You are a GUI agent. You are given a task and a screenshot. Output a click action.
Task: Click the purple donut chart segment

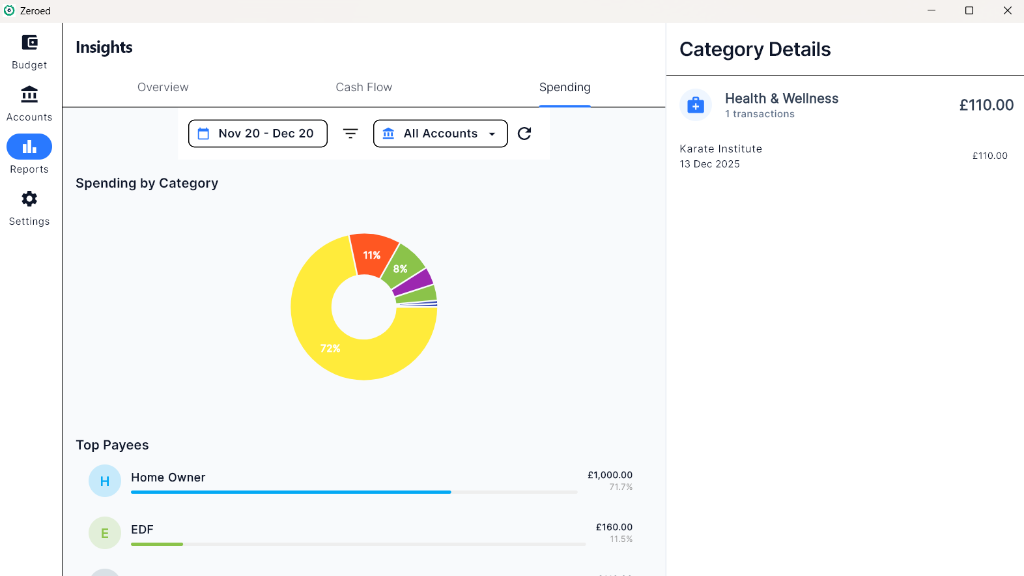pyautogui.click(x=415, y=281)
